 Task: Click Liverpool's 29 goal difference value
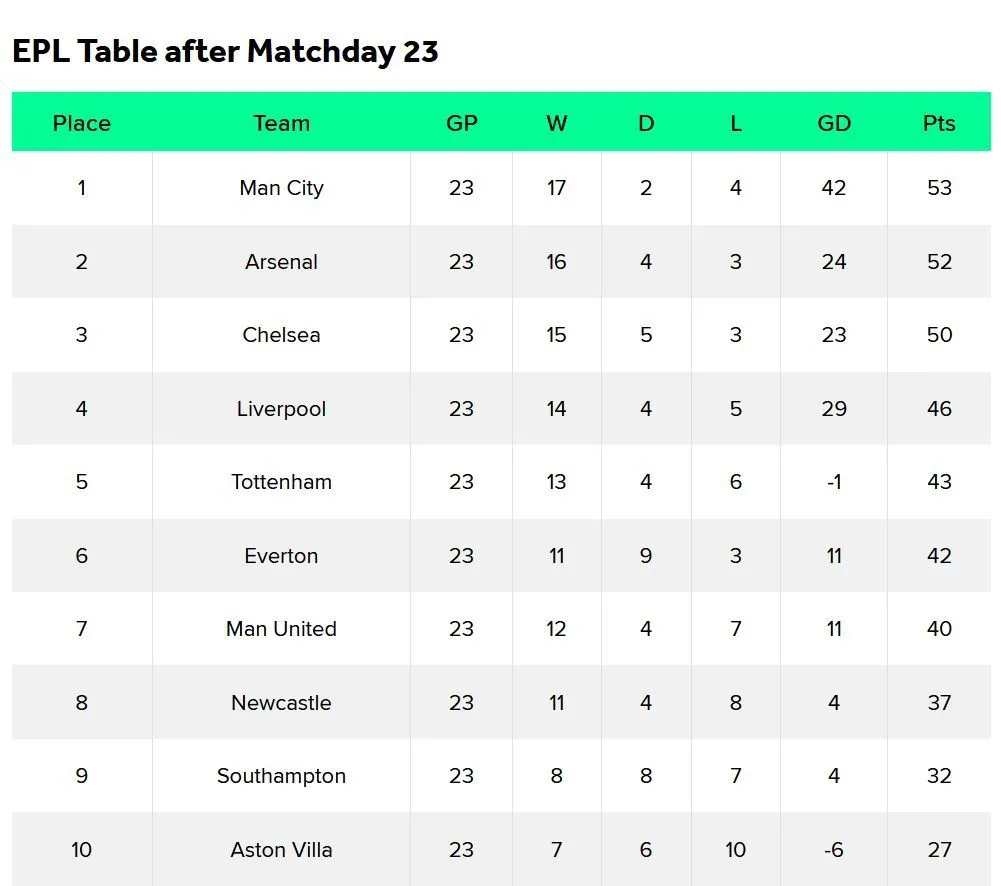[x=834, y=409]
